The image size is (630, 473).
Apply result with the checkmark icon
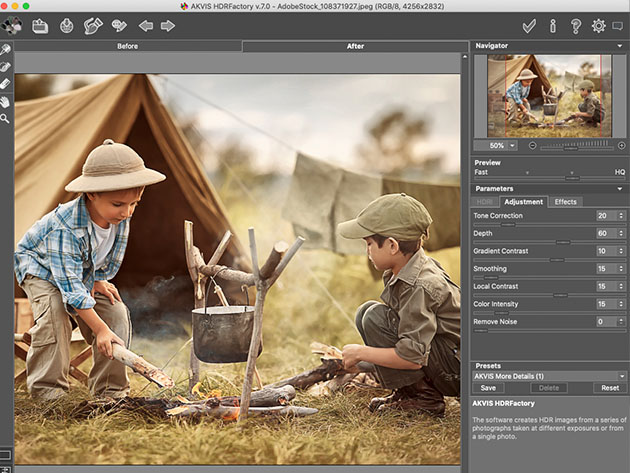click(x=529, y=25)
